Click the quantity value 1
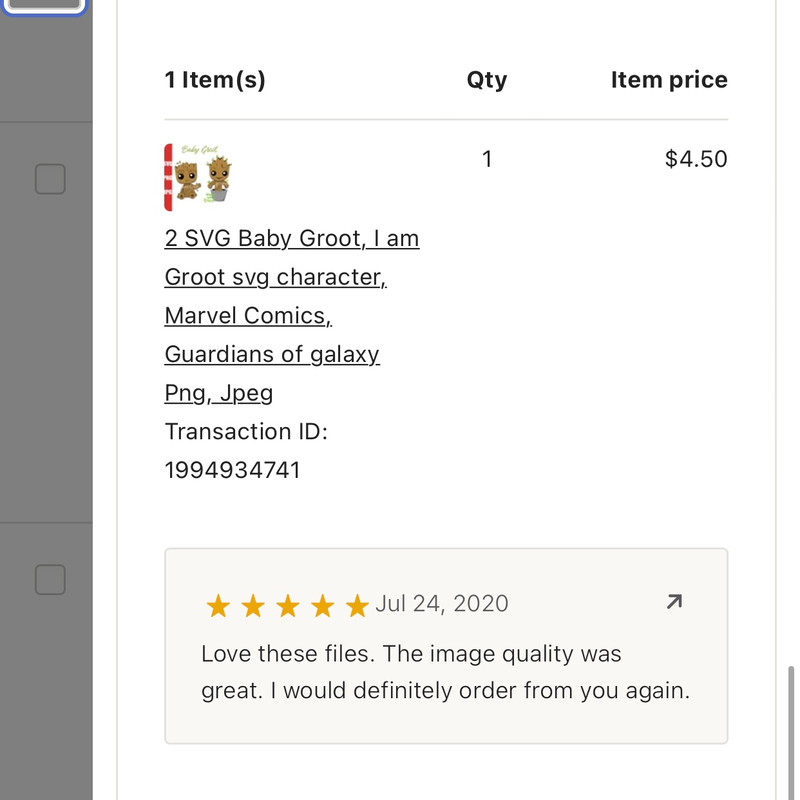This screenshot has width=800, height=800. [487, 159]
